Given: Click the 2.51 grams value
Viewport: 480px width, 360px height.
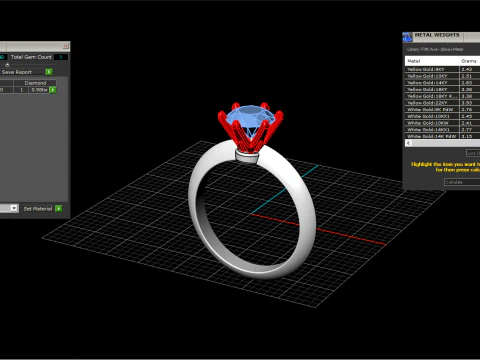Looking at the screenshot, I should tap(467, 76).
